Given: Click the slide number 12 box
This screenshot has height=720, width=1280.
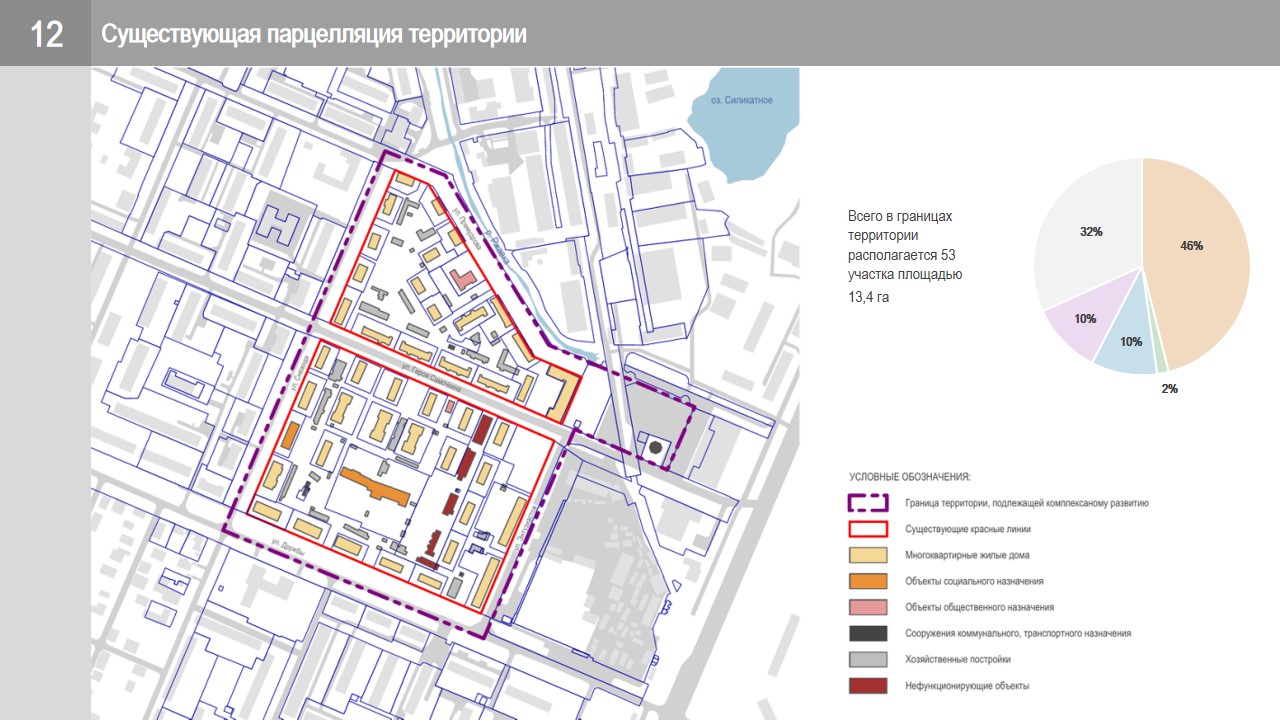Looking at the screenshot, I should click(46, 34).
